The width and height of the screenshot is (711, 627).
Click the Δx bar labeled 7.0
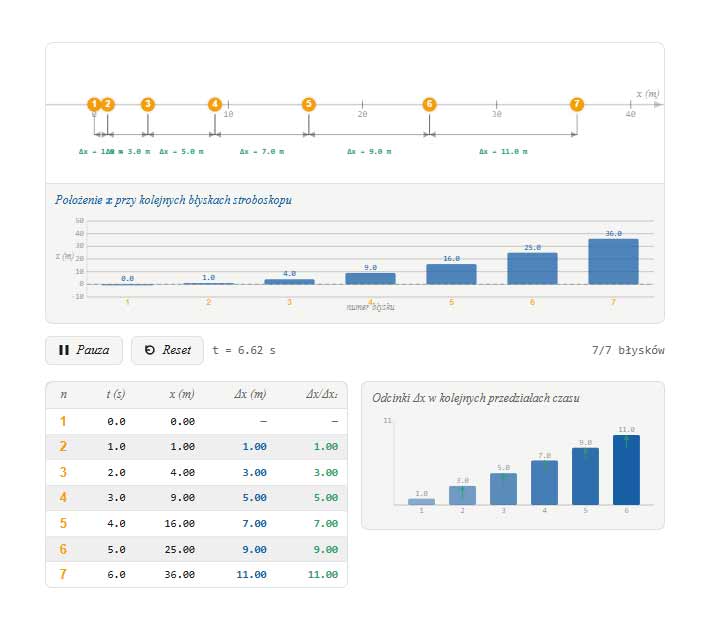(544, 482)
